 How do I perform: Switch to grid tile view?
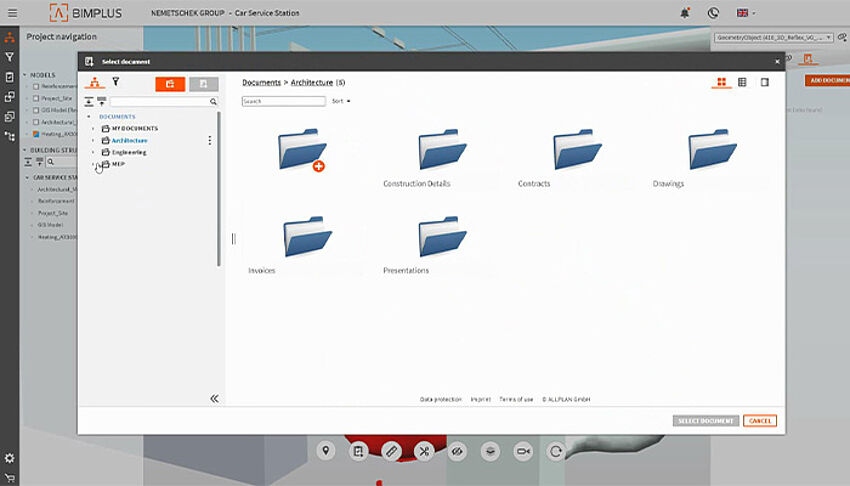[x=720, y=82]
